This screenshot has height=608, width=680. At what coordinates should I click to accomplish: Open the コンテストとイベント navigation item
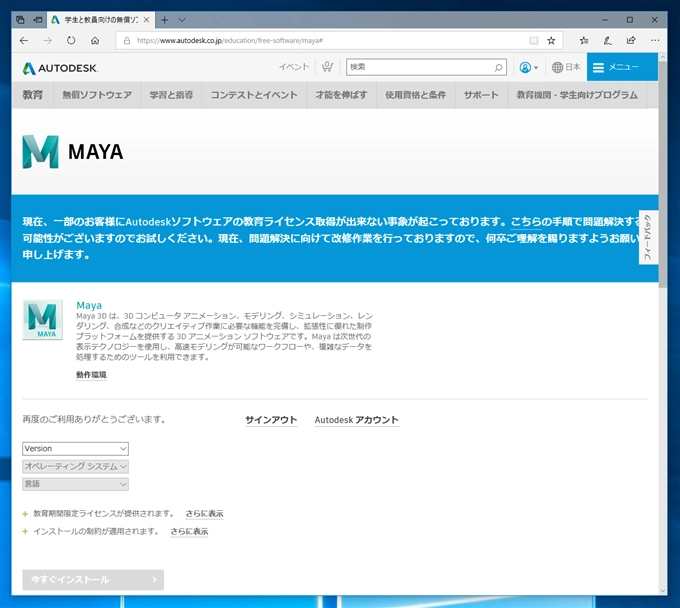pos(254,95)
